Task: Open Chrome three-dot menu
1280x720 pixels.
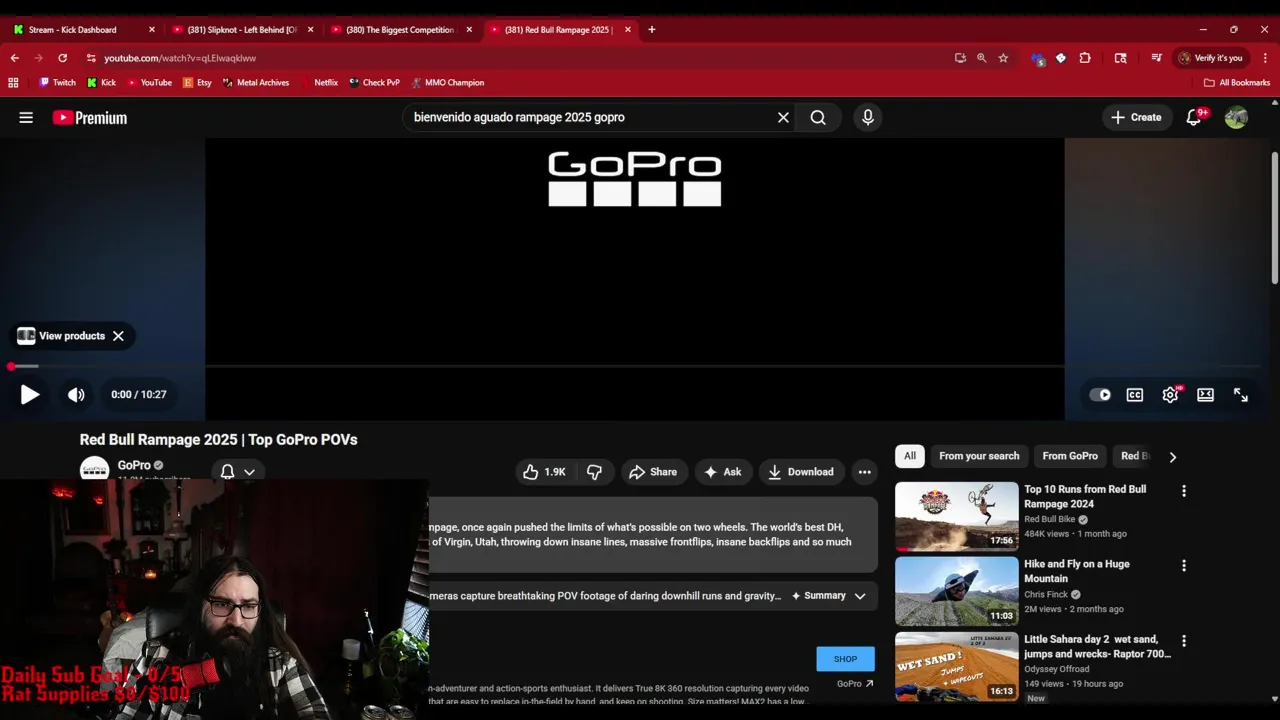Action: 1265,58
